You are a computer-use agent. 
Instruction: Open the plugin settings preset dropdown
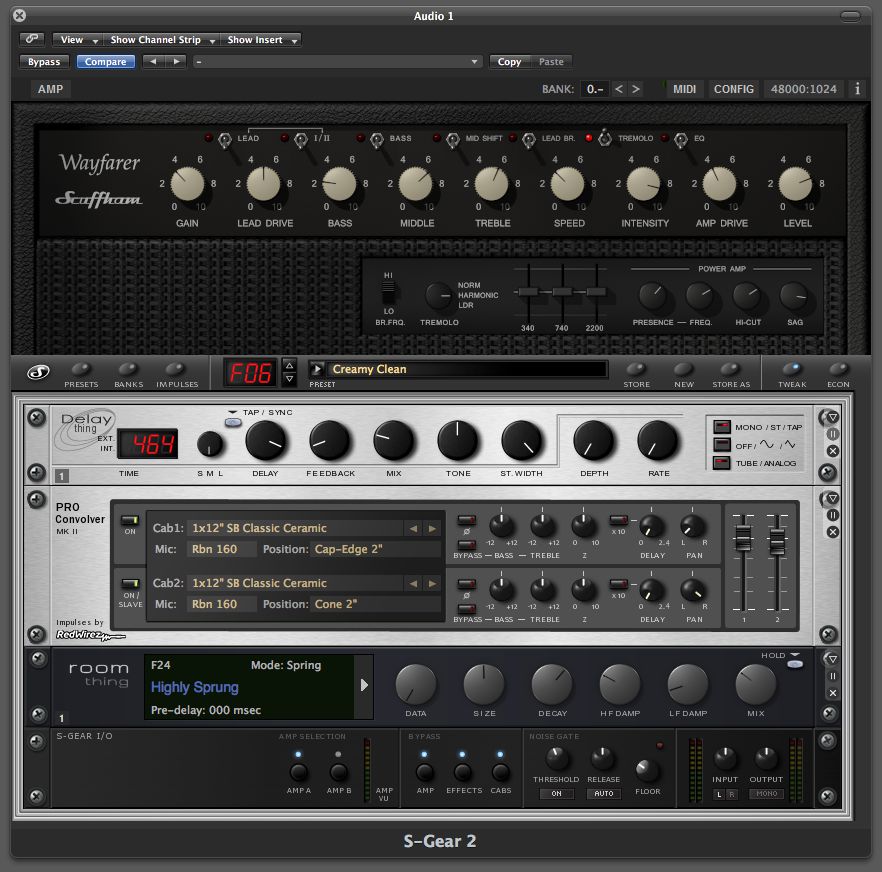click(338, 61)
